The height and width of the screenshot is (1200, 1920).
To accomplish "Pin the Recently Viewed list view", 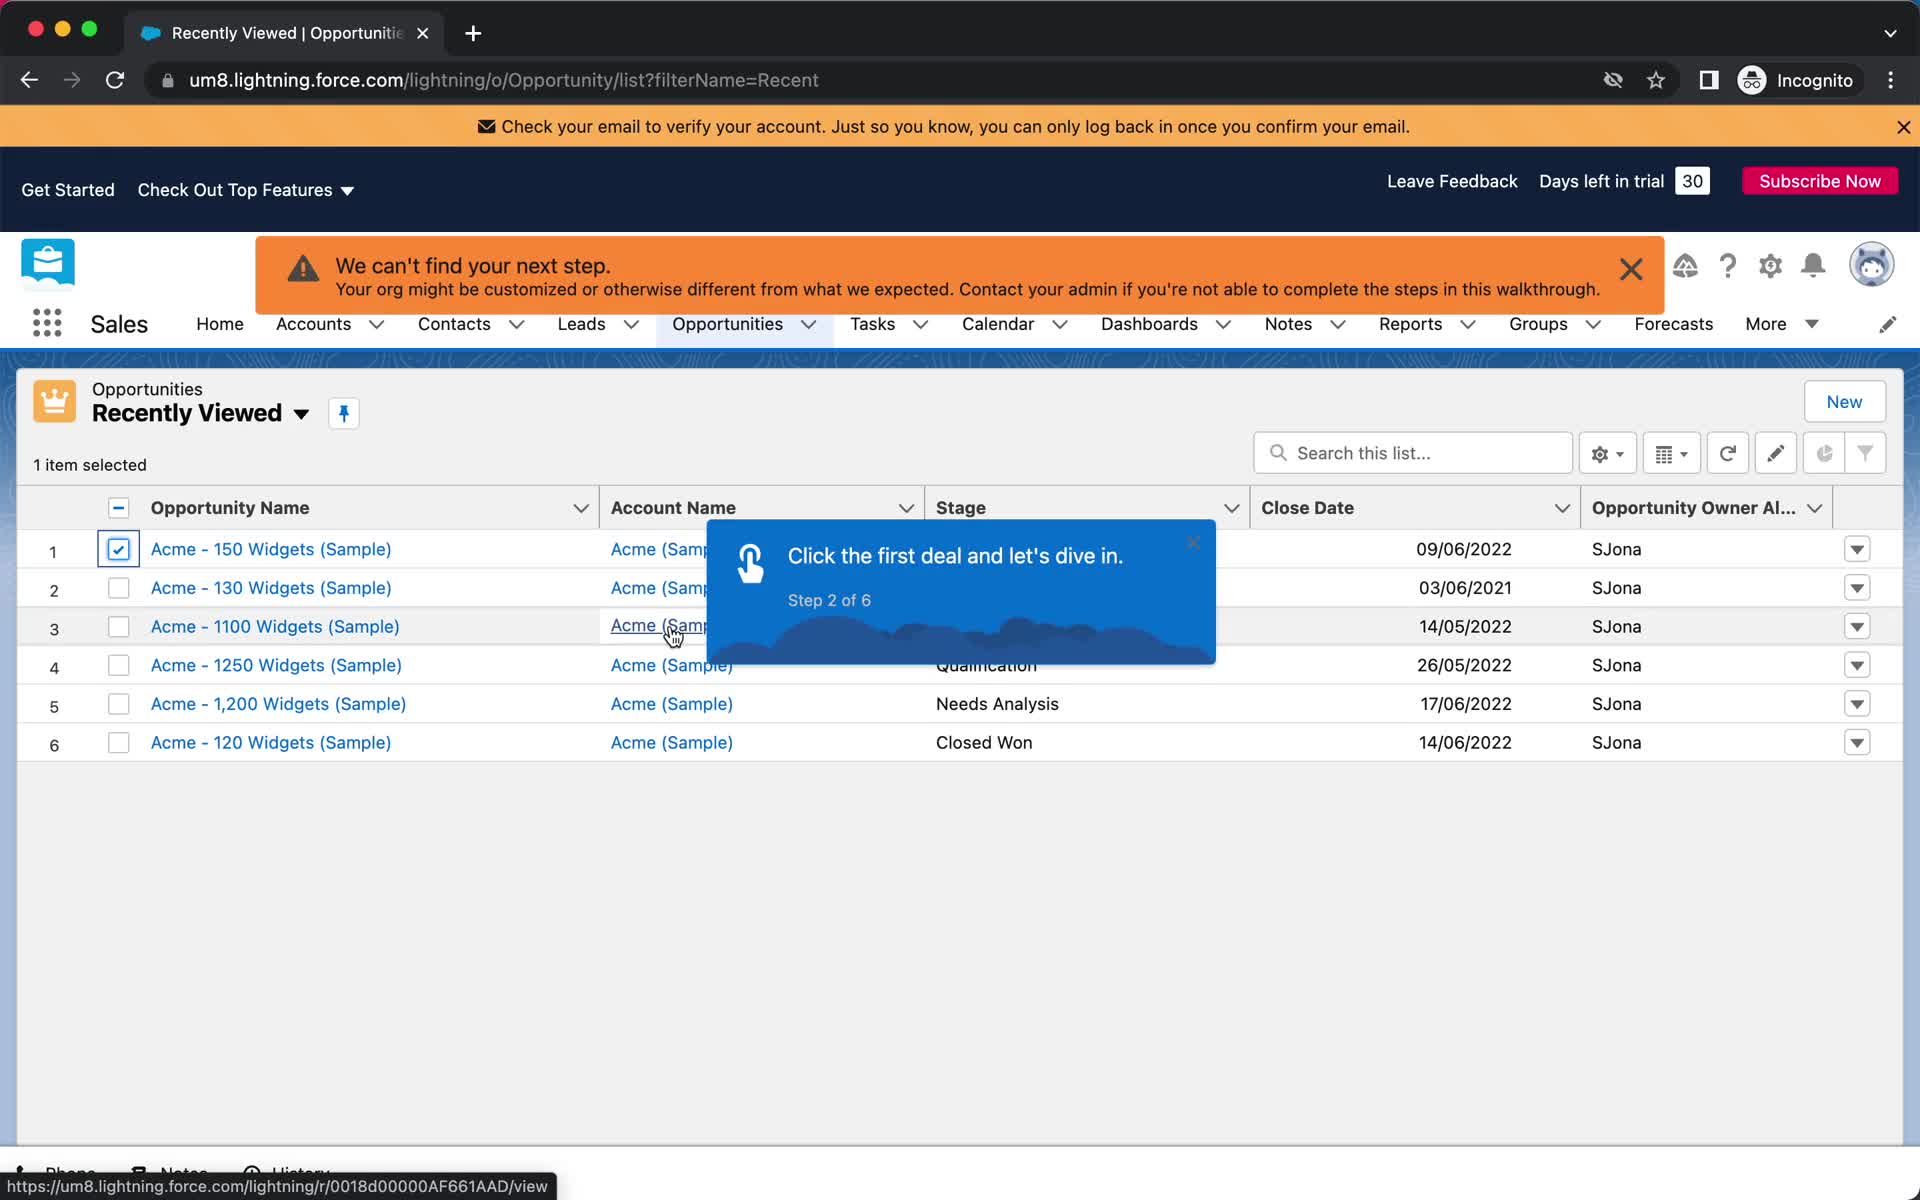I will (344, 413).
